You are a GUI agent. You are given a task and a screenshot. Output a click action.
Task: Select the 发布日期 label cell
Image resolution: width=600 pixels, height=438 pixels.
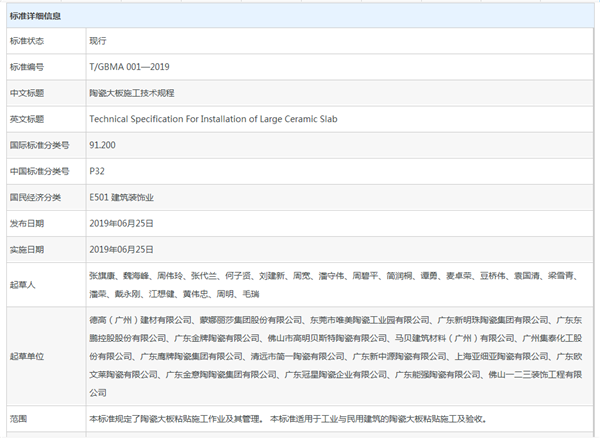point(46,223)
